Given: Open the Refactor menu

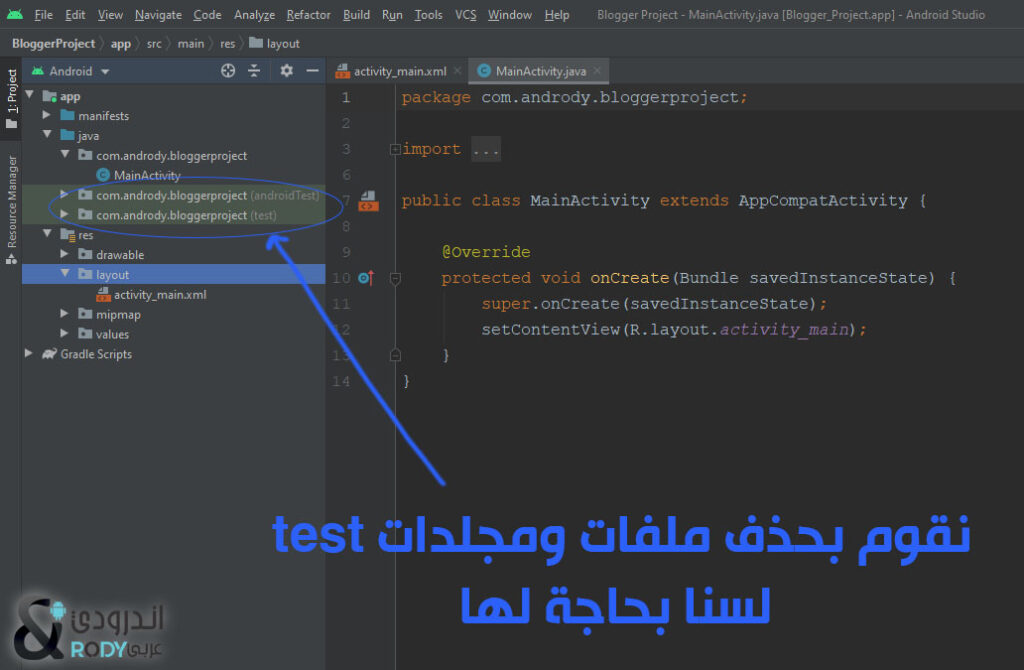Looking at the screenshot, I should [x=308, y=15].
